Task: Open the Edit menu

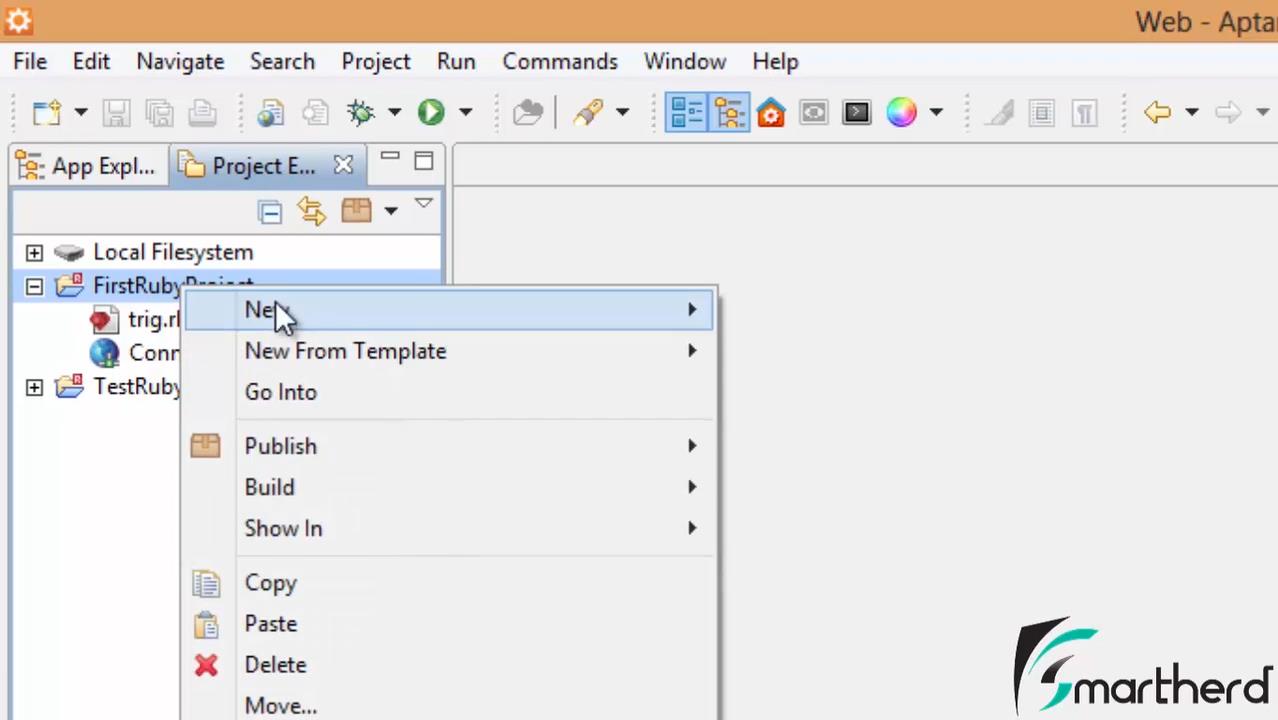Action: click(91, 61)
